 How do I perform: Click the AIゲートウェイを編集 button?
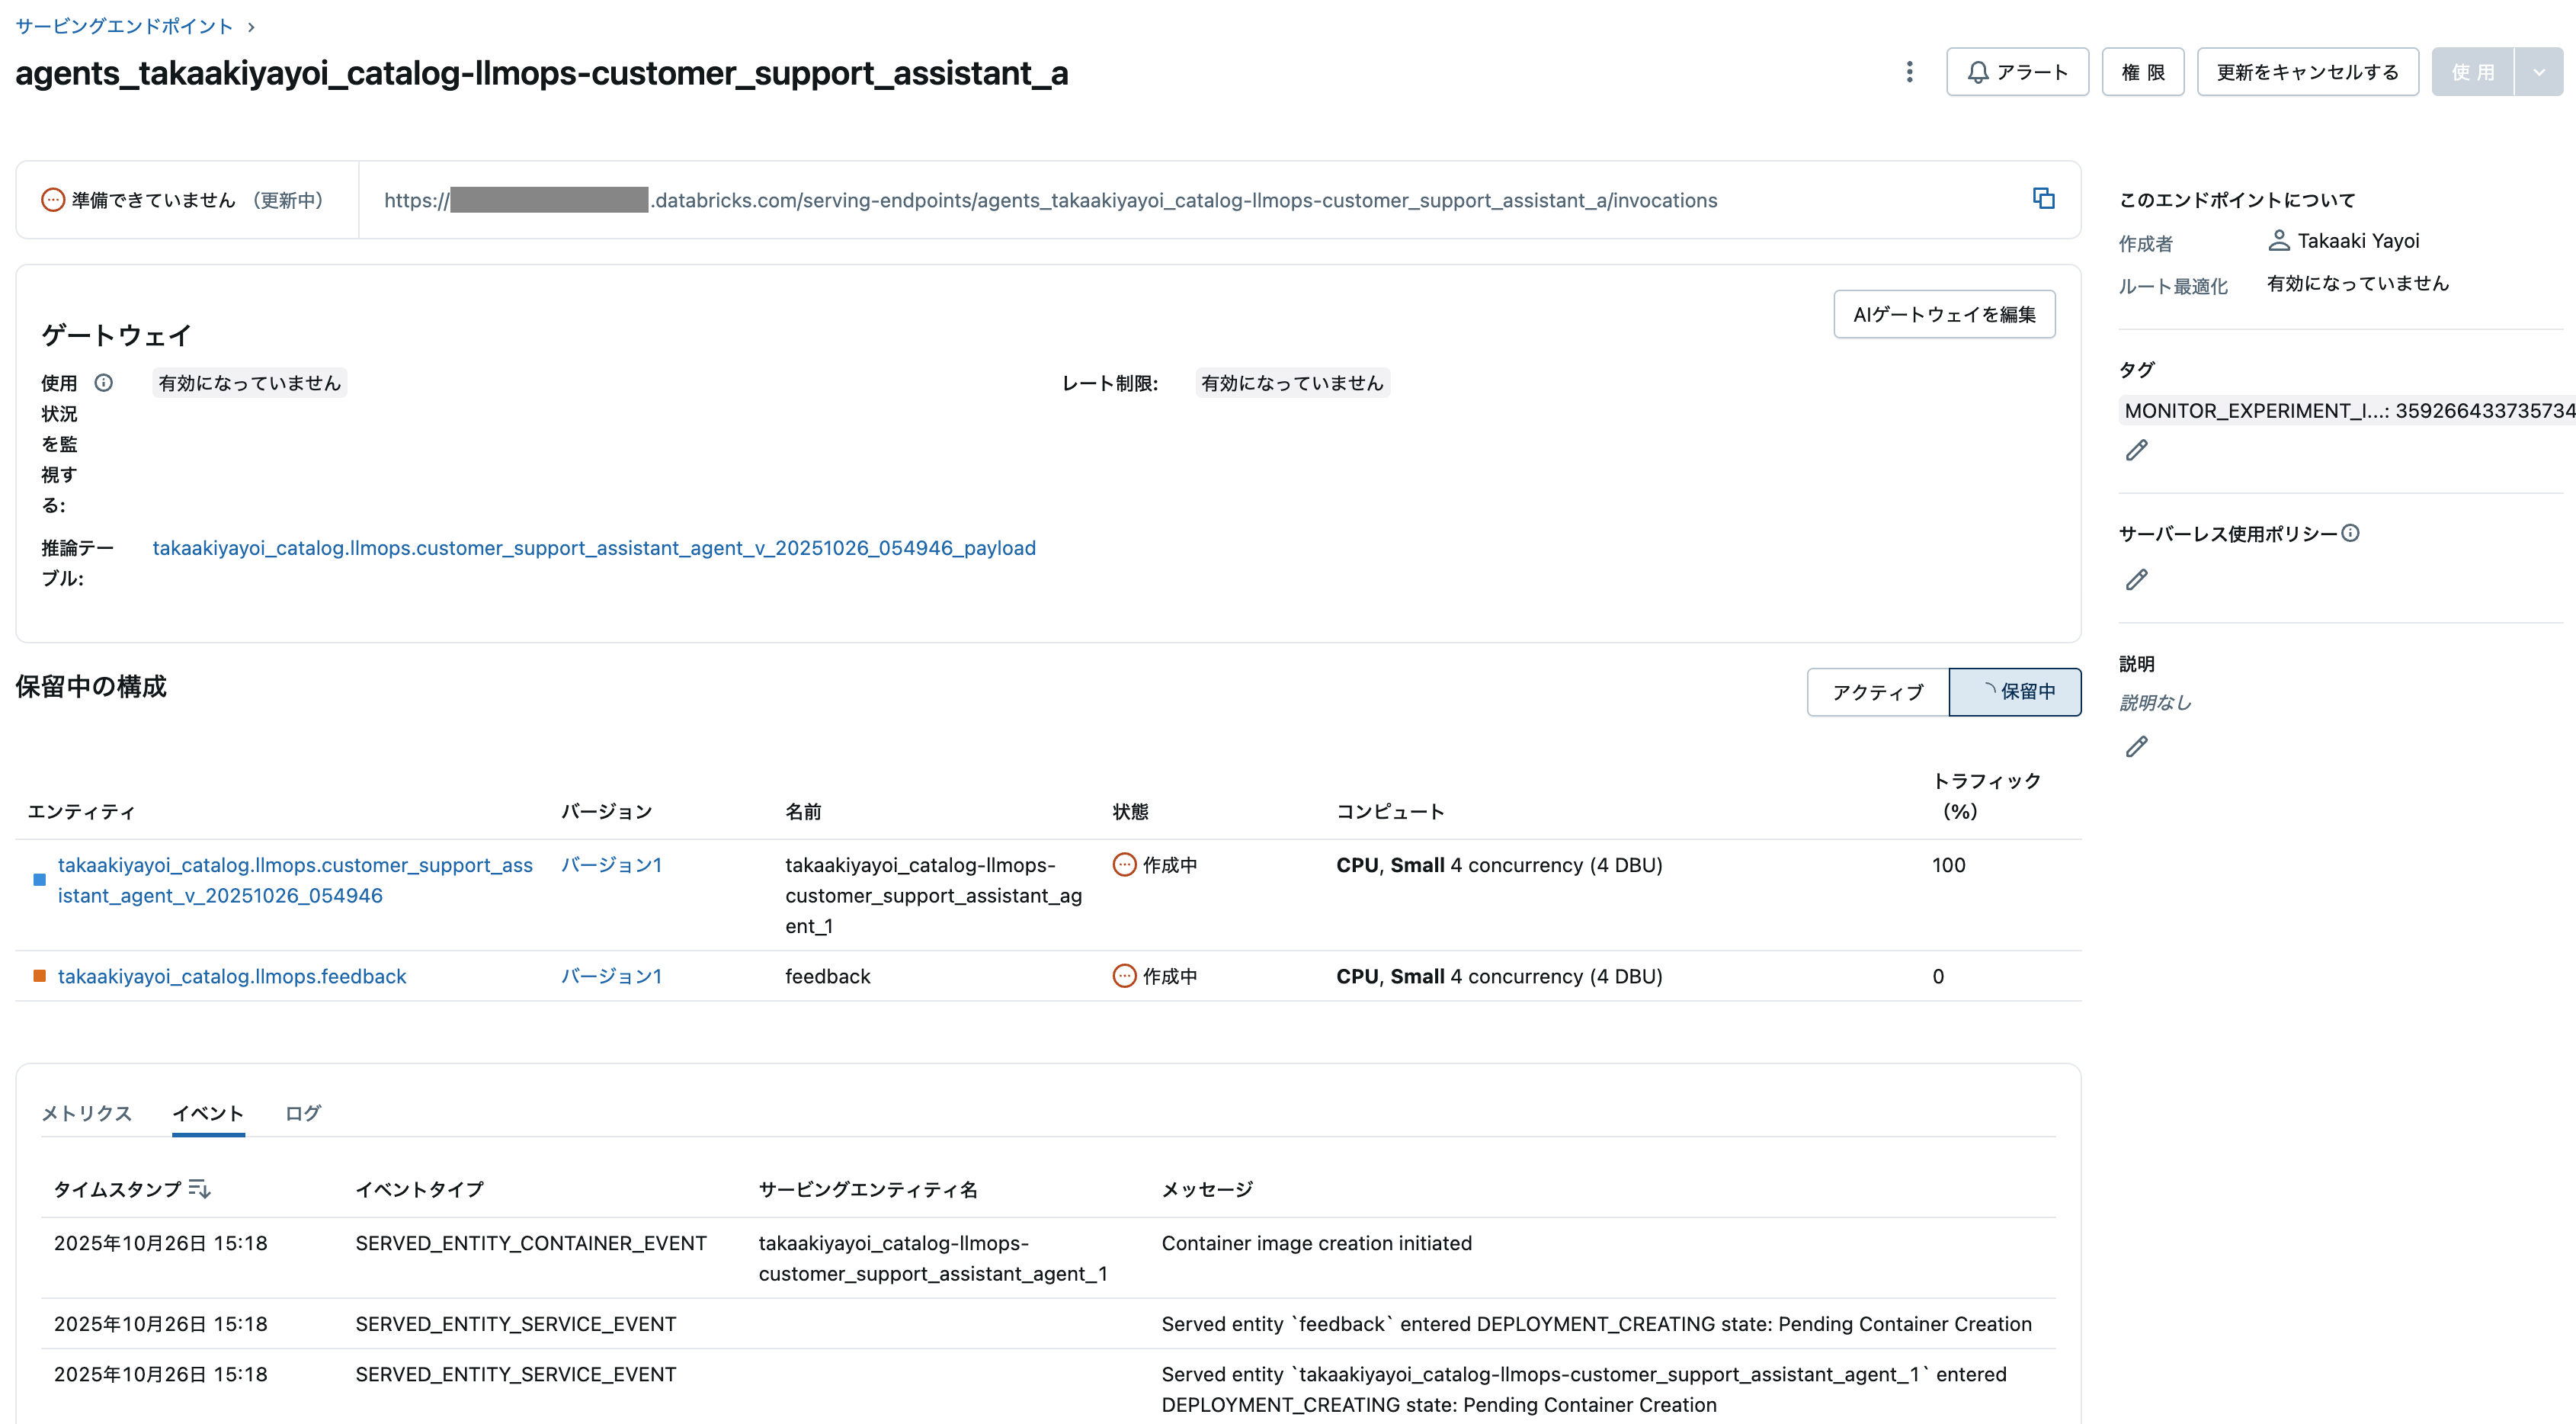coord(1943,314)
